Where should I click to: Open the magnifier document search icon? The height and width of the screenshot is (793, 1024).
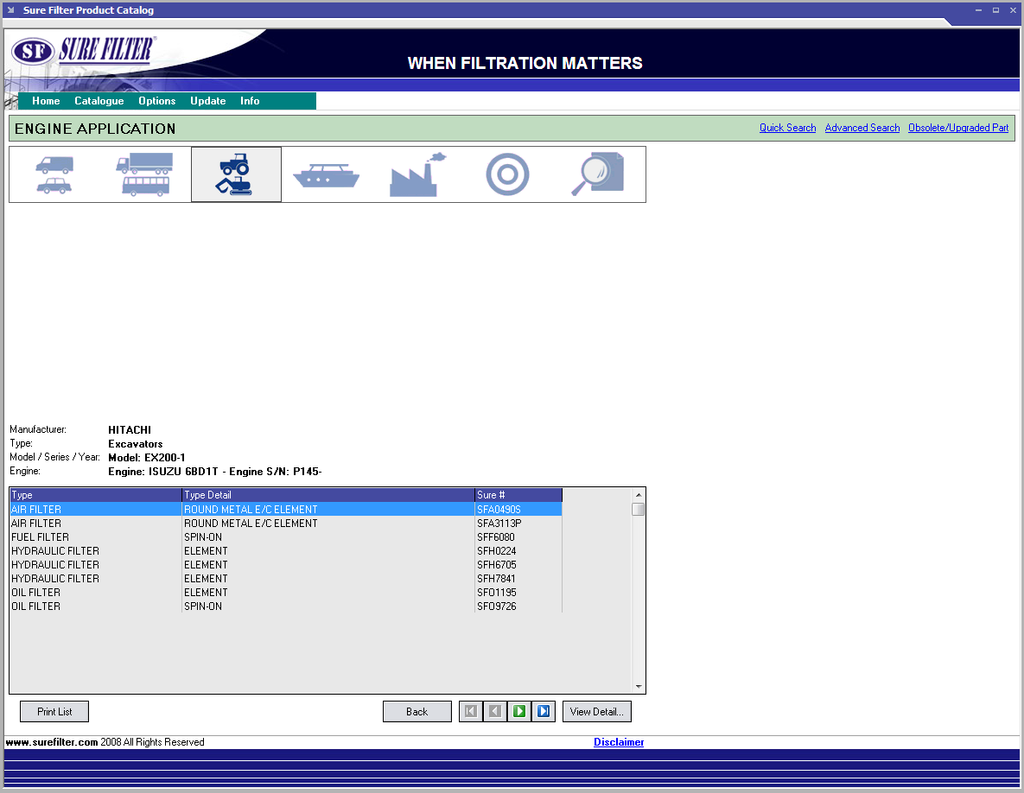(x=598, y=174)
